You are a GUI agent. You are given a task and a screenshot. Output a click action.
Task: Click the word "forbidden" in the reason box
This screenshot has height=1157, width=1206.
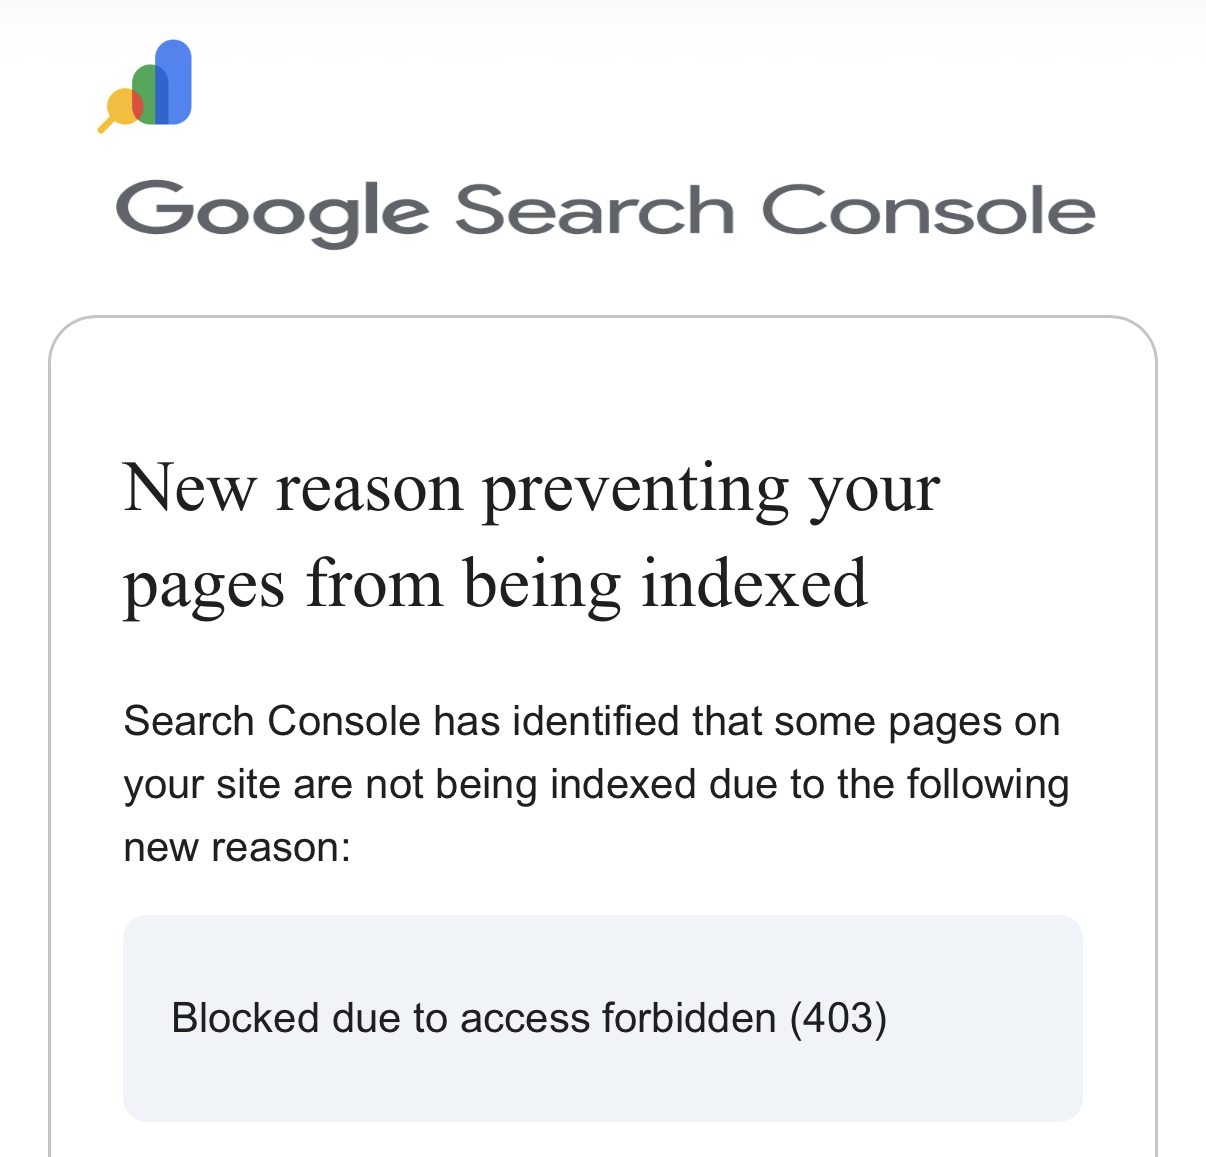point(689,1018)
